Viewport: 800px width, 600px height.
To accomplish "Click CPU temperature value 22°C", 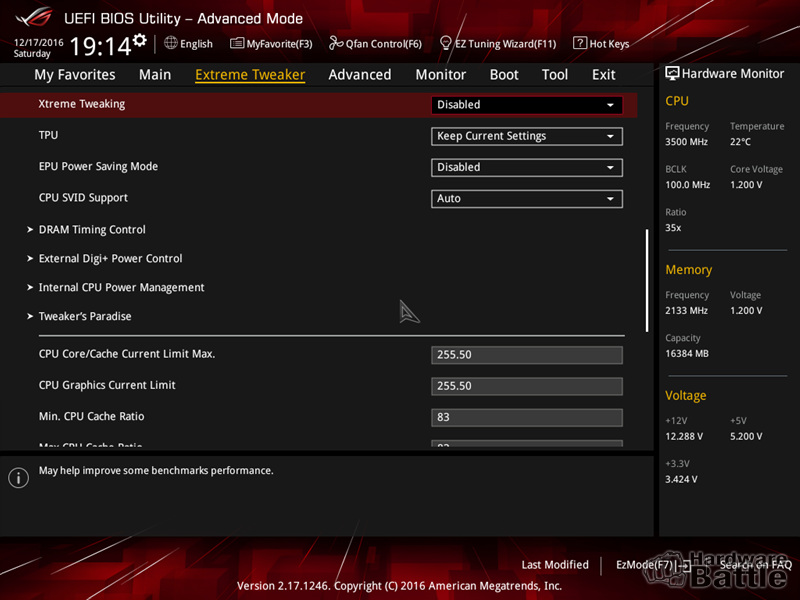I will pos(740,142).
